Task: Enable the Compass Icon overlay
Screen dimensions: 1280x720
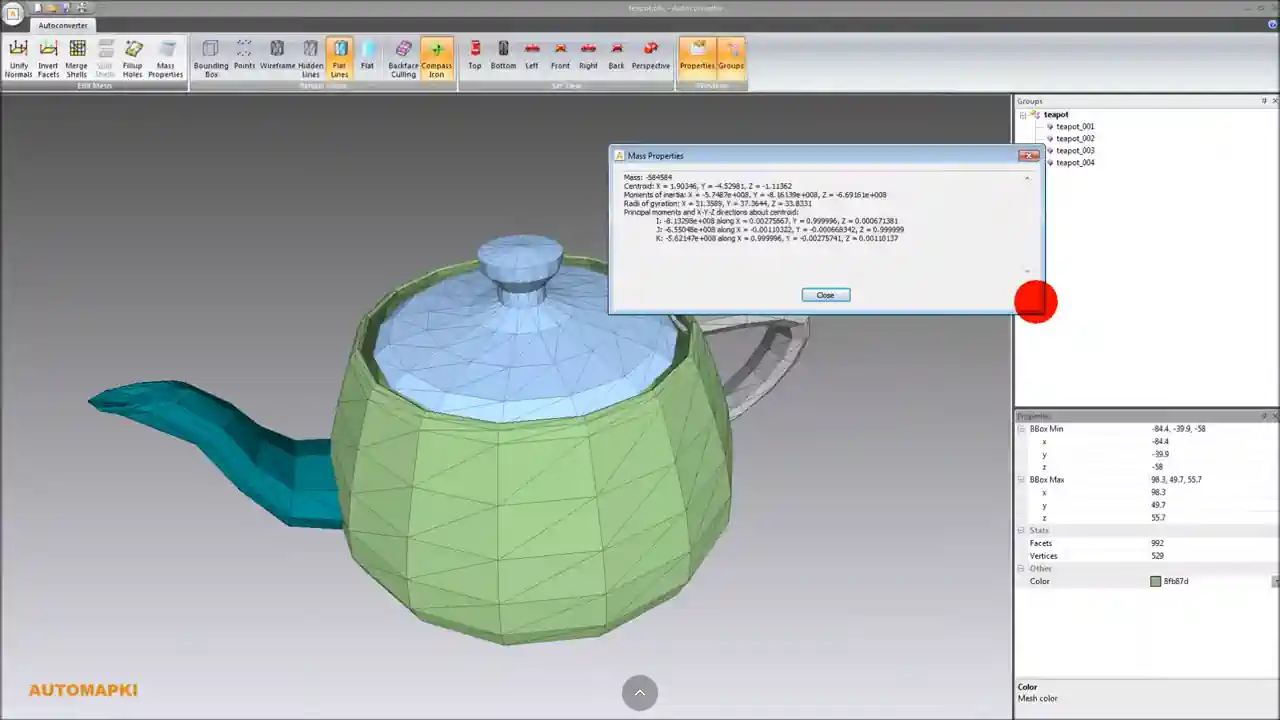Action: (x=436, y=57)
